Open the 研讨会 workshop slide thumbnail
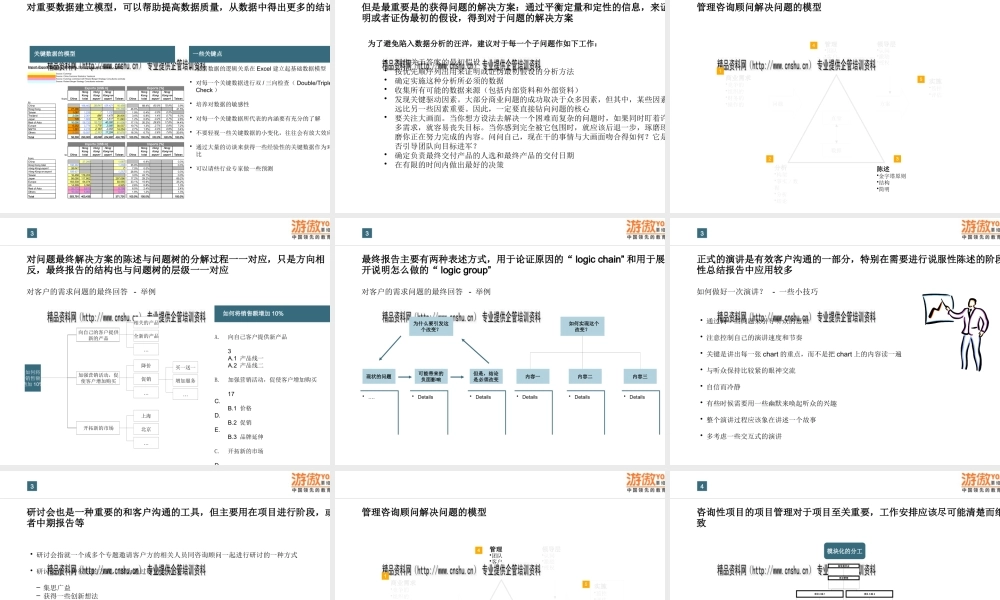 tap(165, 536)
